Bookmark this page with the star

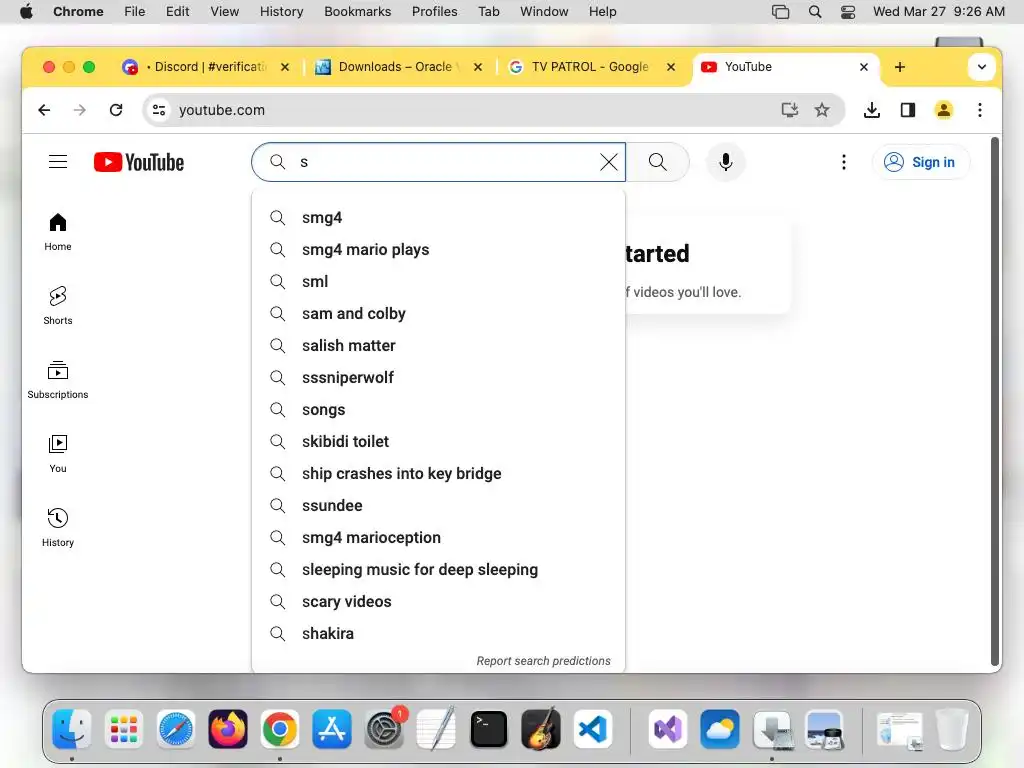click(822, 110)
